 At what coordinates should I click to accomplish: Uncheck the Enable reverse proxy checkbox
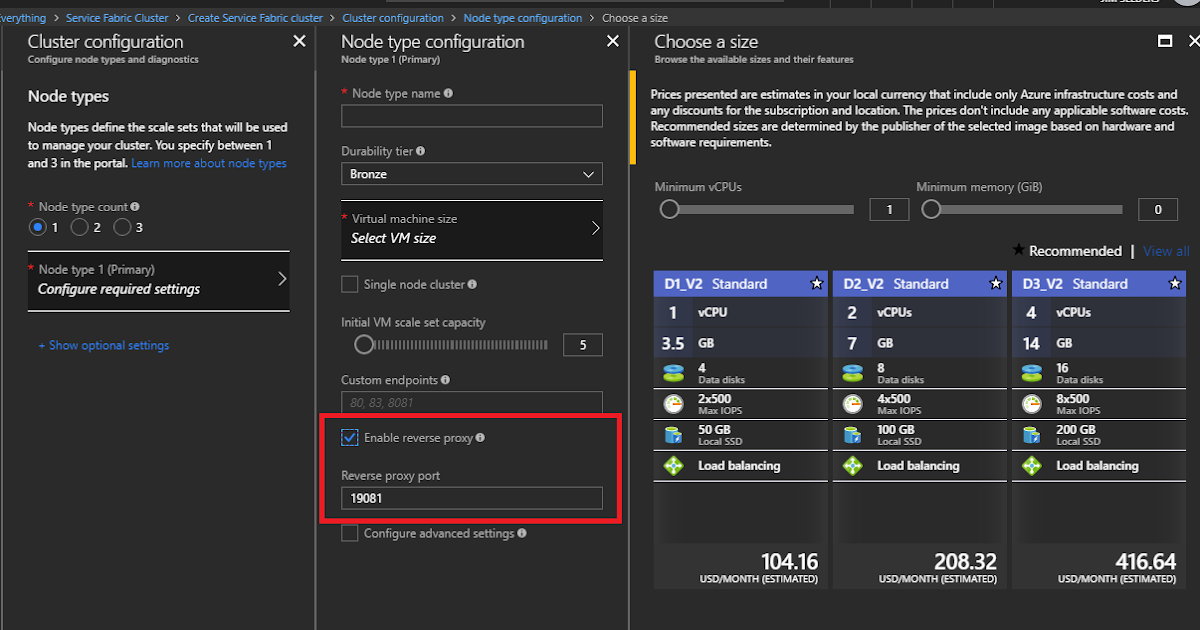pos(350,437)
